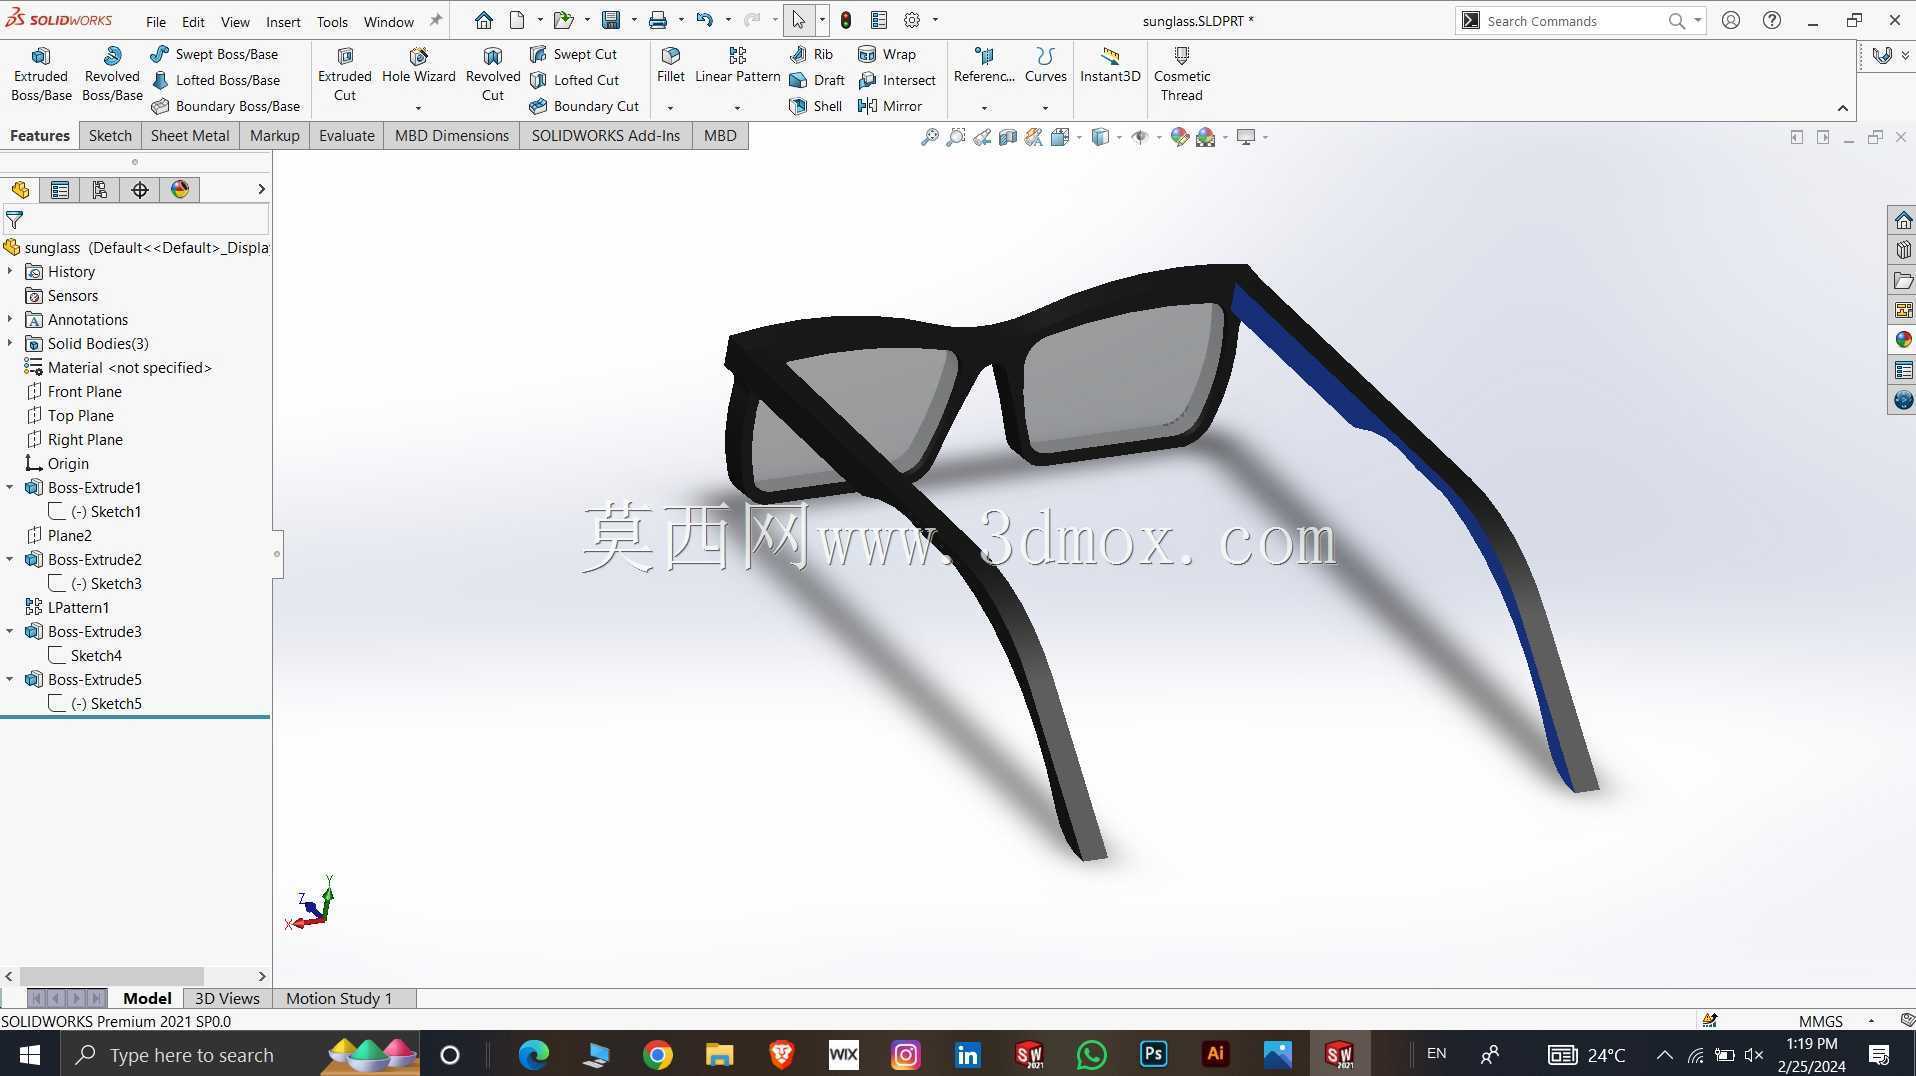Open Google Chrome from the taskbar
This screenshot has width=1916, height=1076.
click(657, 1054)
